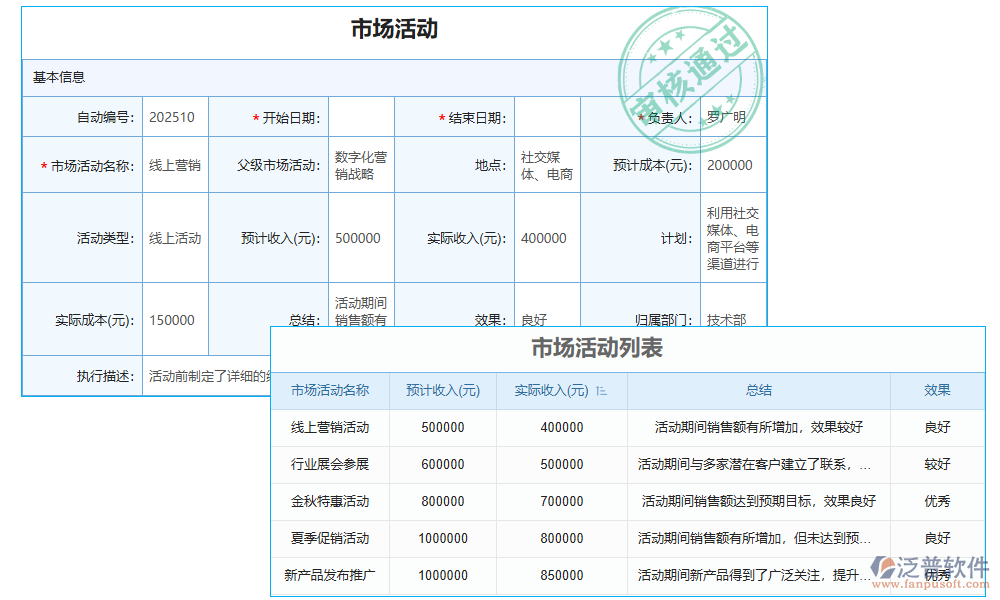
Task: Select the 新产品发布推广 table row
Action: tap(331, 576)
